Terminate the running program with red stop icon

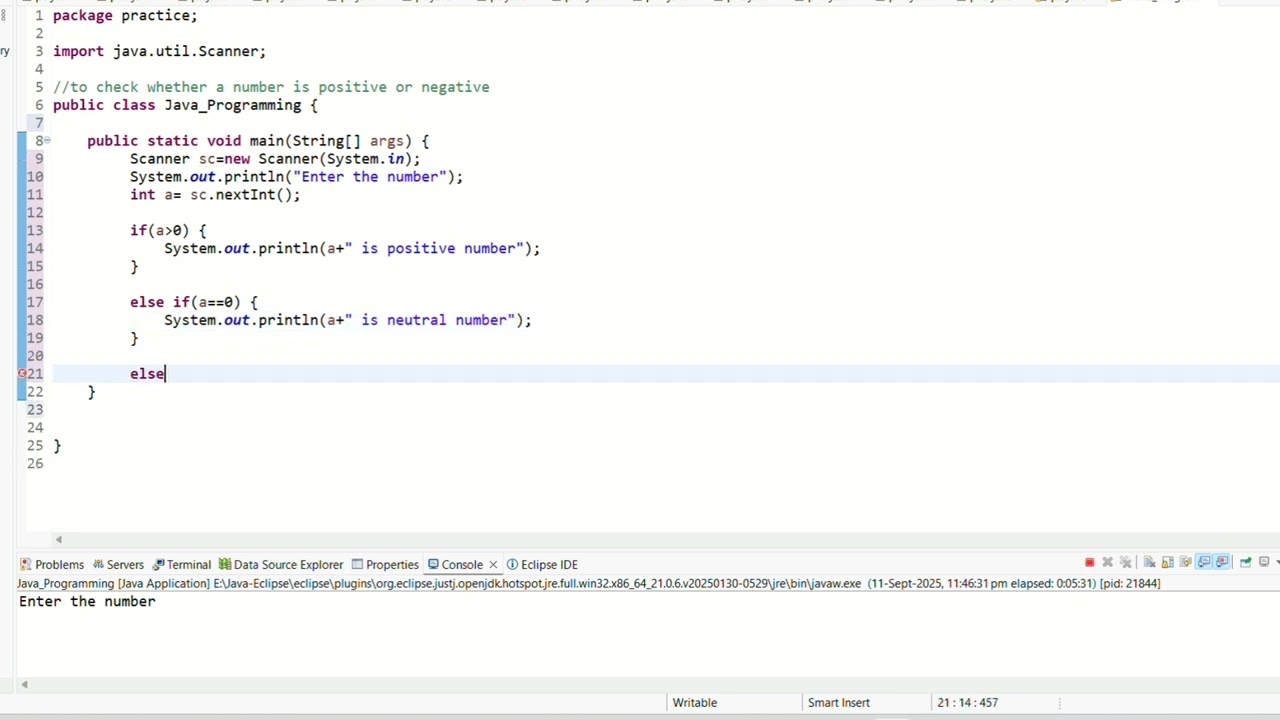pyautogui.click(x=1090, y=562)
